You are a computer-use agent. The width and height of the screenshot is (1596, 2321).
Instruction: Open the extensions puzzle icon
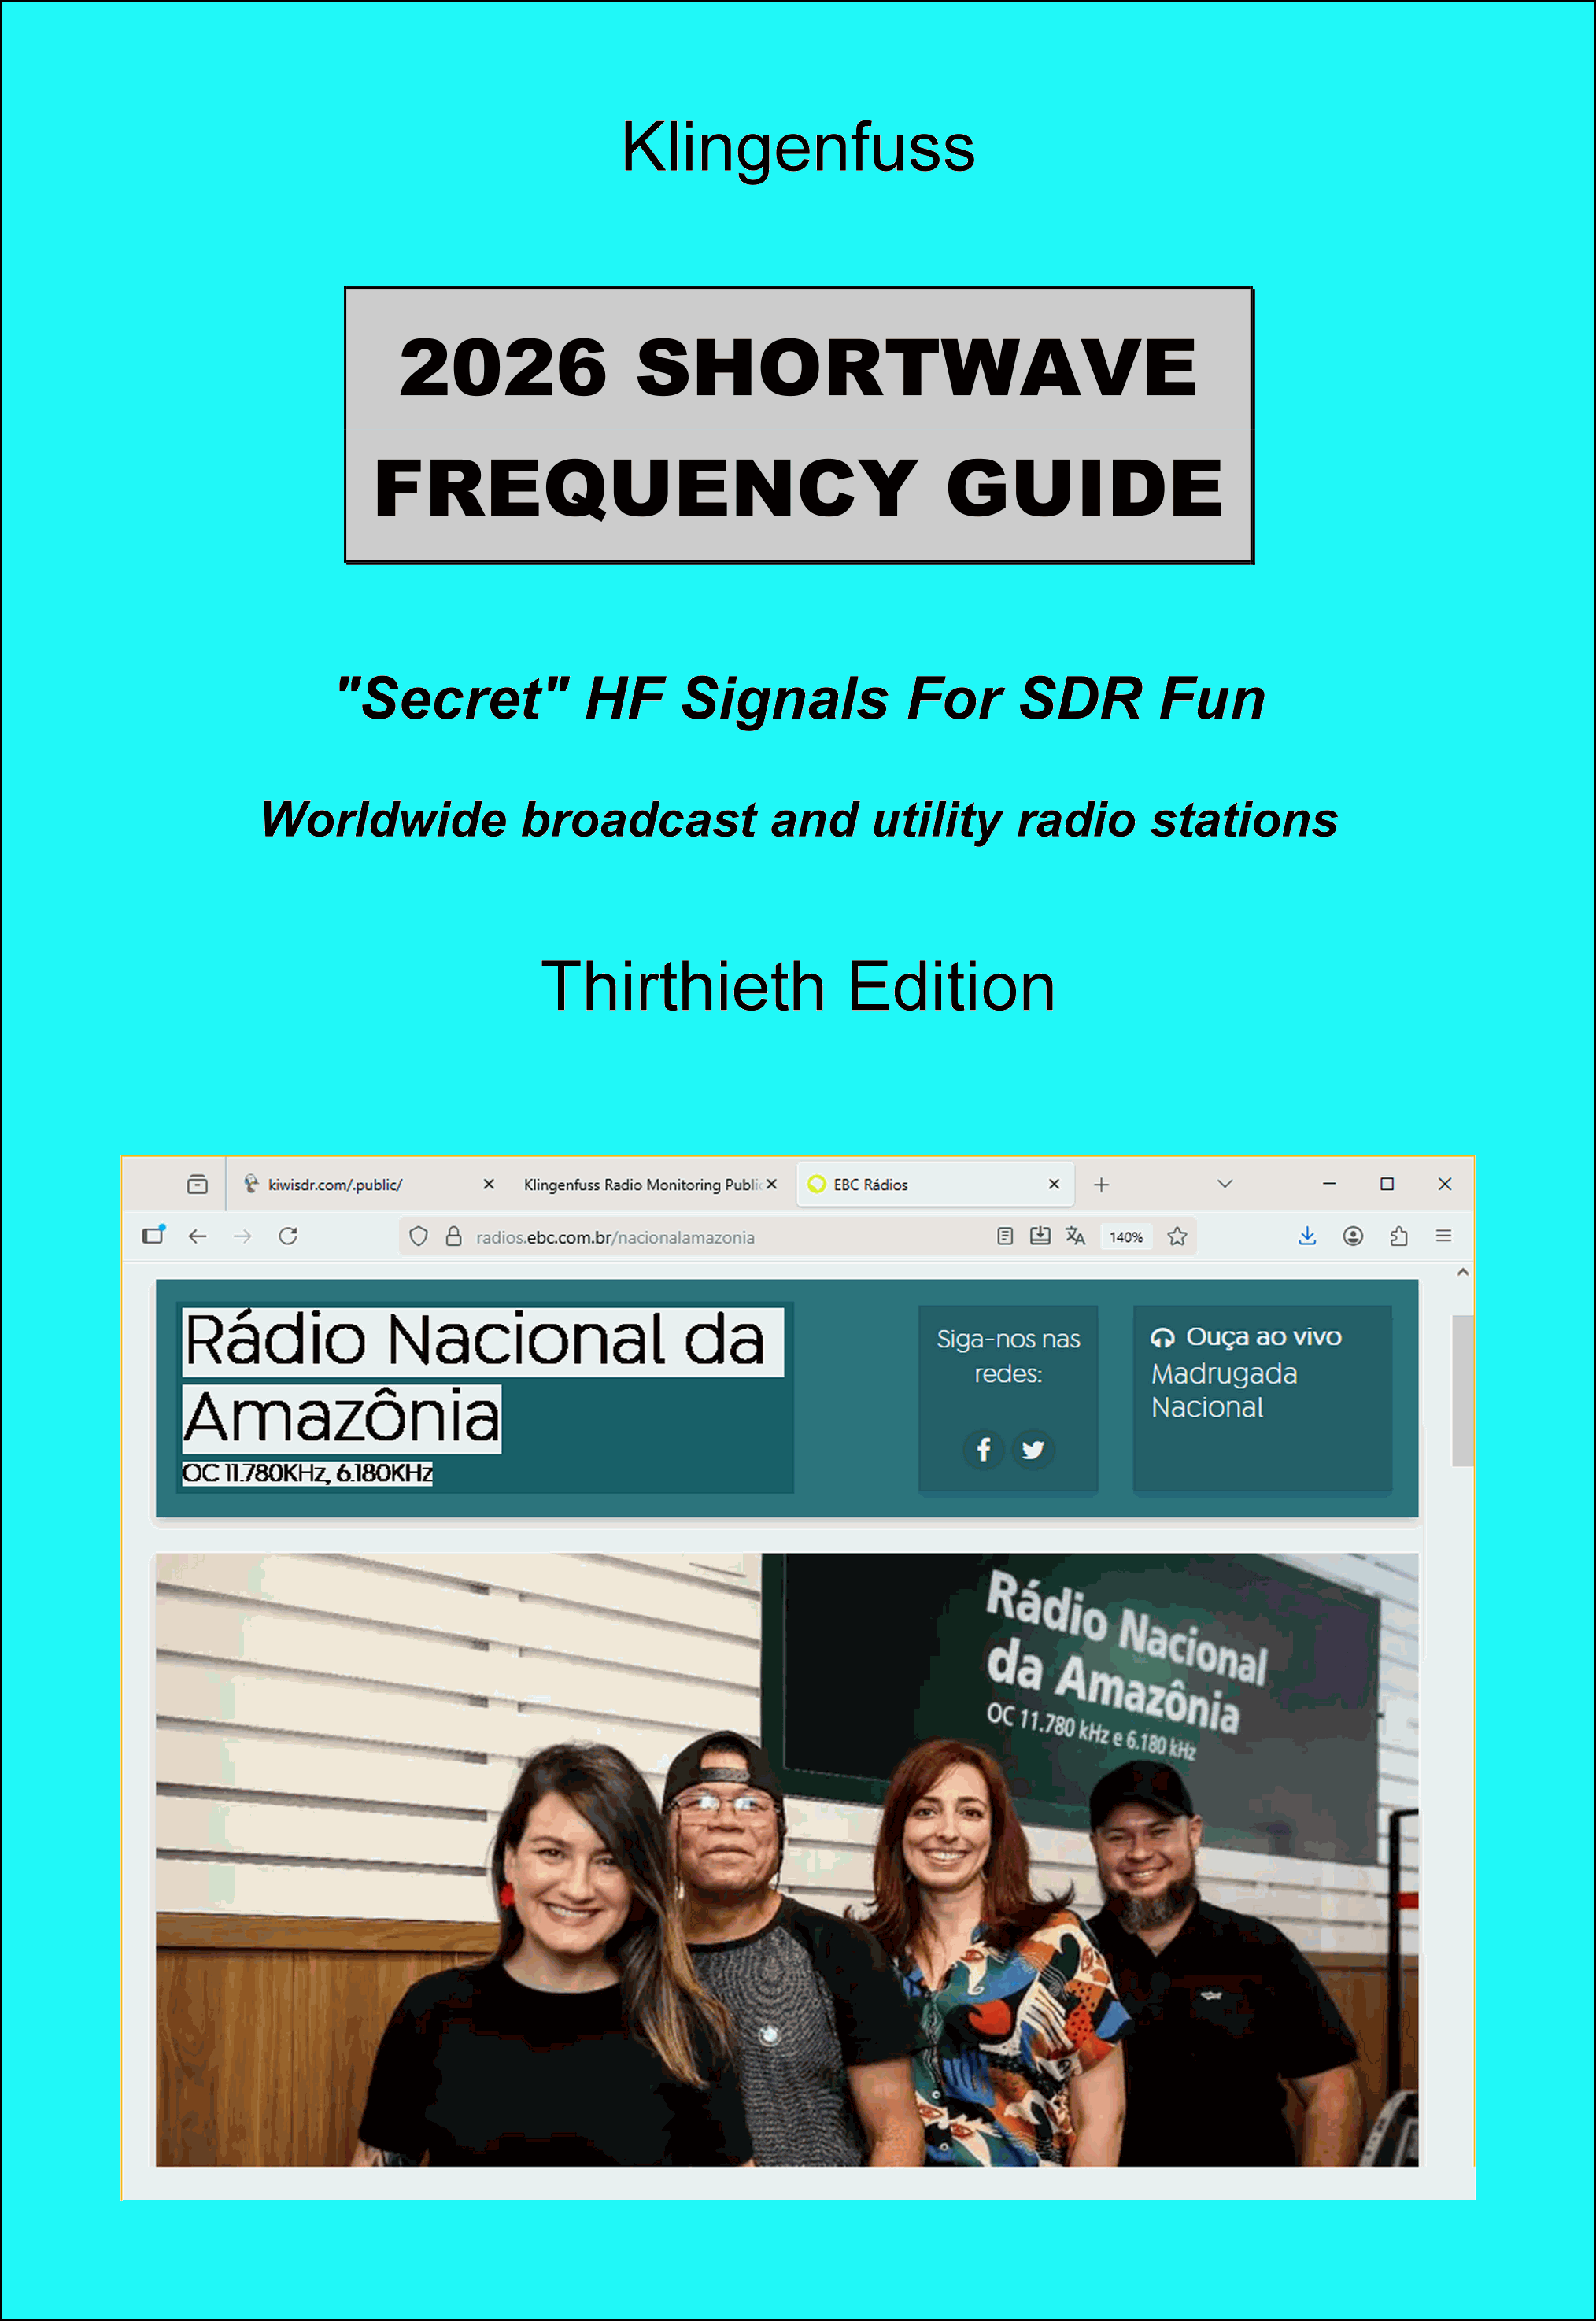click(x=1399, y=1236)
